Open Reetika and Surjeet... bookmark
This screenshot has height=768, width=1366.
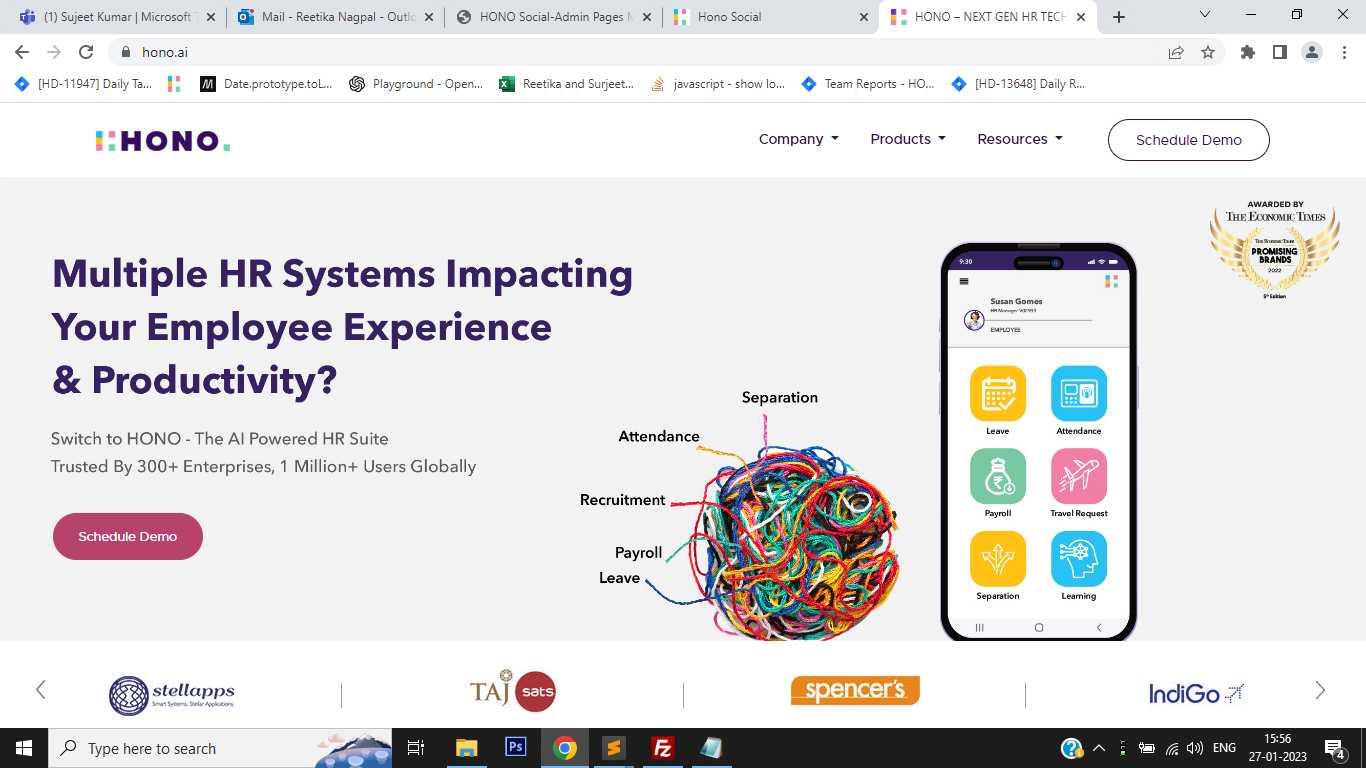click(x=566, y=84)
